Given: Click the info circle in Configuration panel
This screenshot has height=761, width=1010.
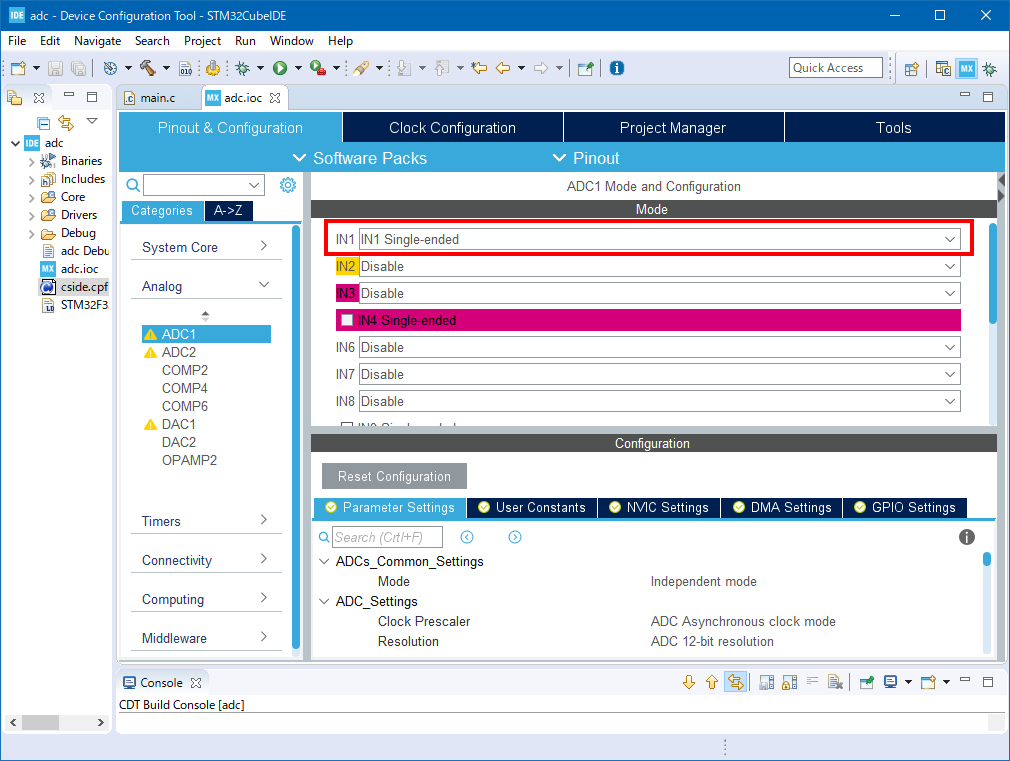Looking at the screenshot, I should click(x=967, y=537).
